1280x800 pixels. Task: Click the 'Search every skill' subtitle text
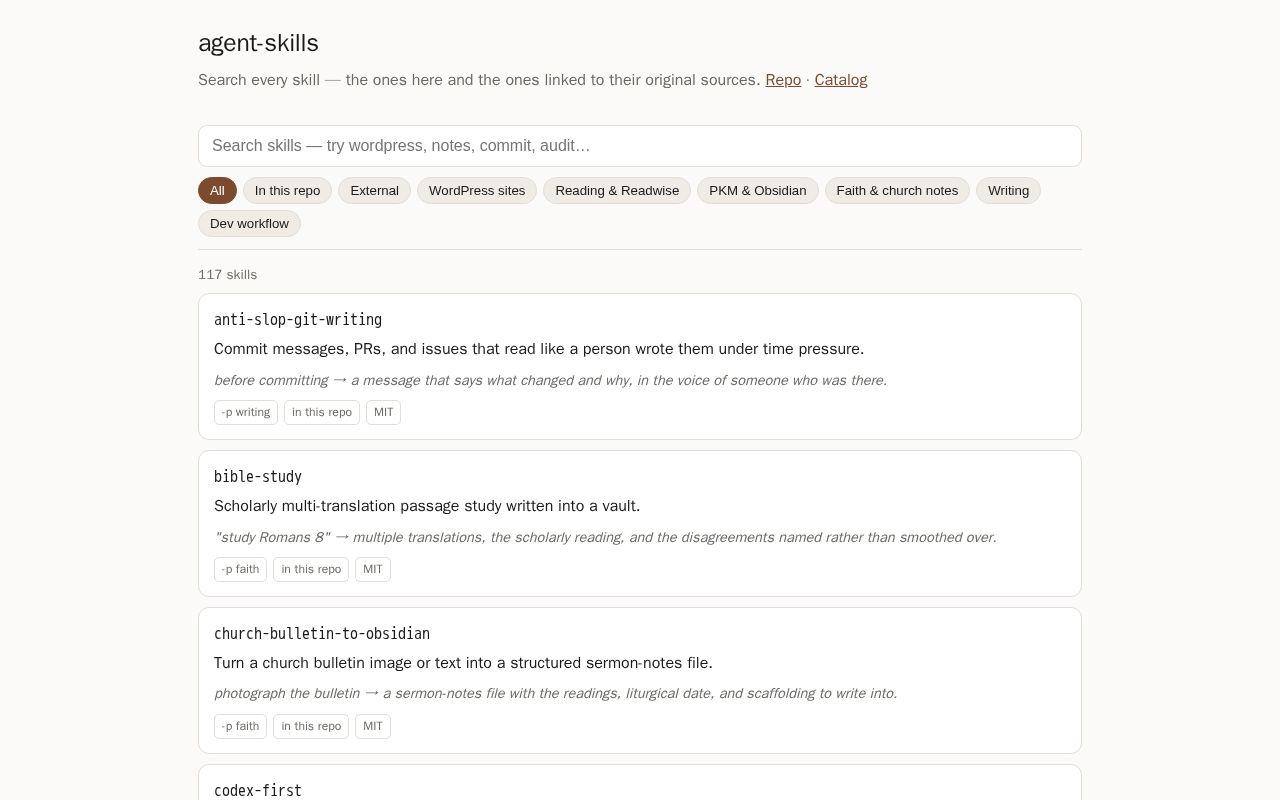479,80
